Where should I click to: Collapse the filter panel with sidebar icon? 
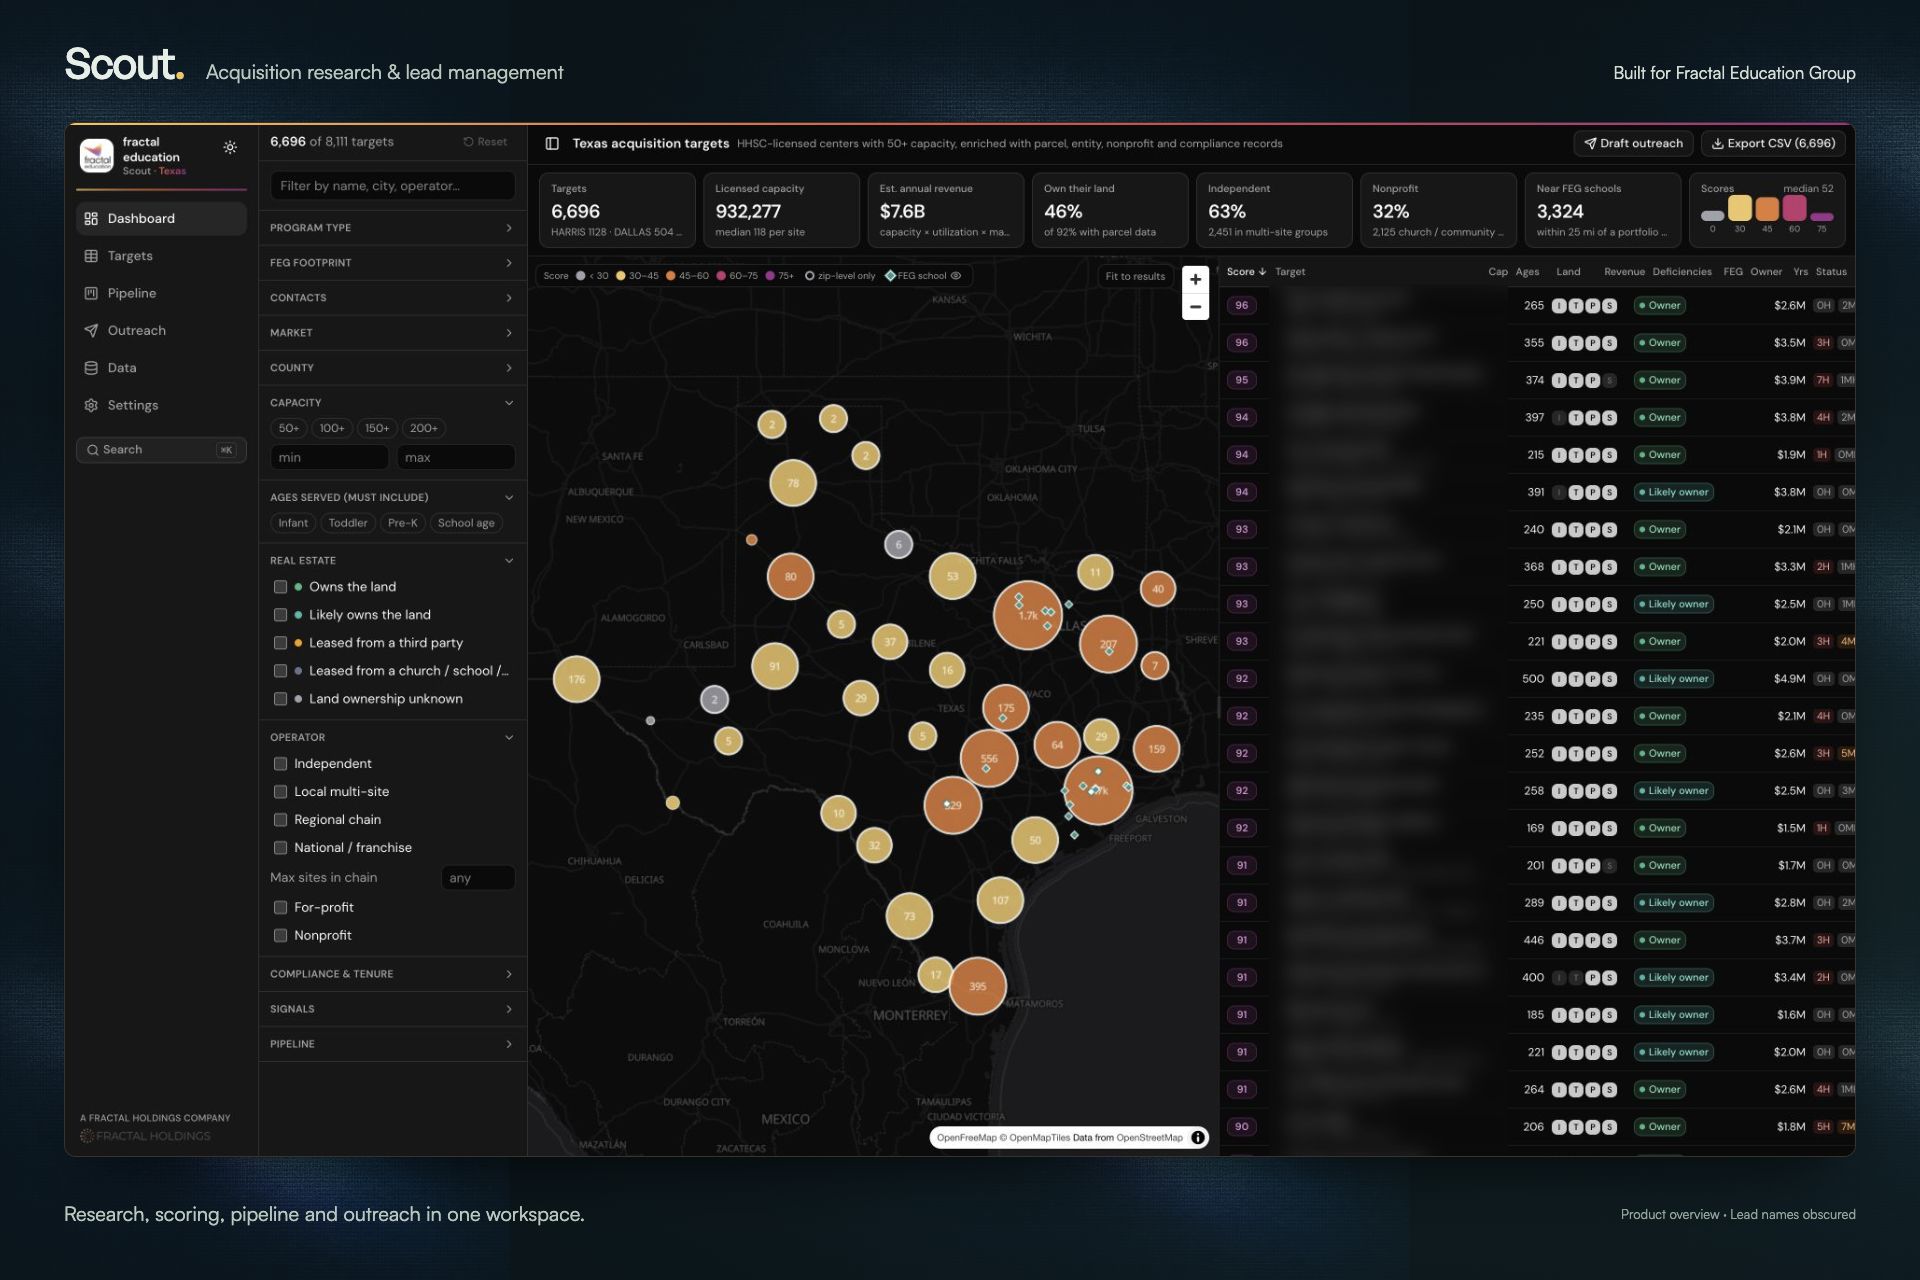click(x=552, y=143)
